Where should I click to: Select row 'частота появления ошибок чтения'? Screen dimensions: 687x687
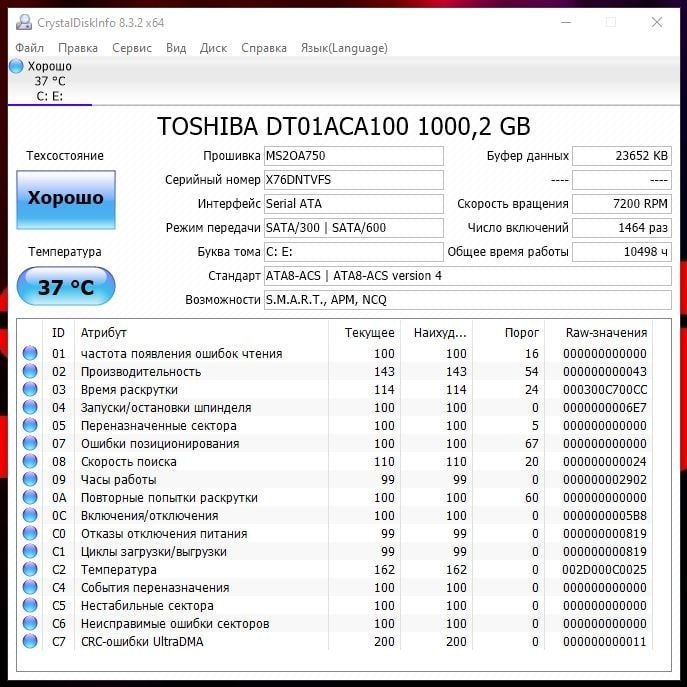coord(336,353)
